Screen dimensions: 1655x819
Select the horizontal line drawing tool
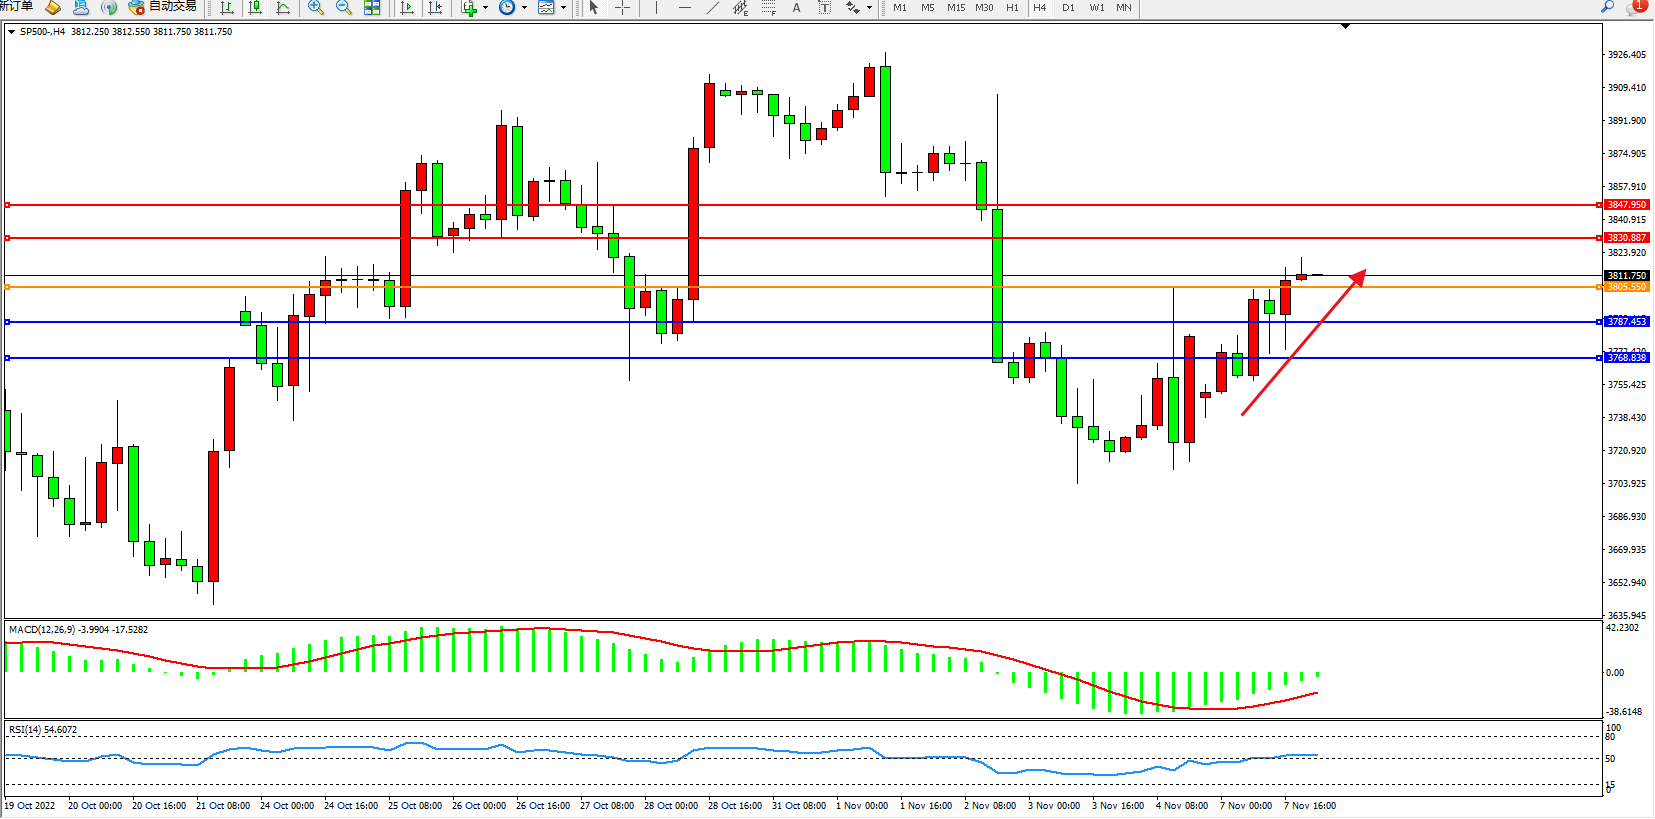[x=684, y=8]
